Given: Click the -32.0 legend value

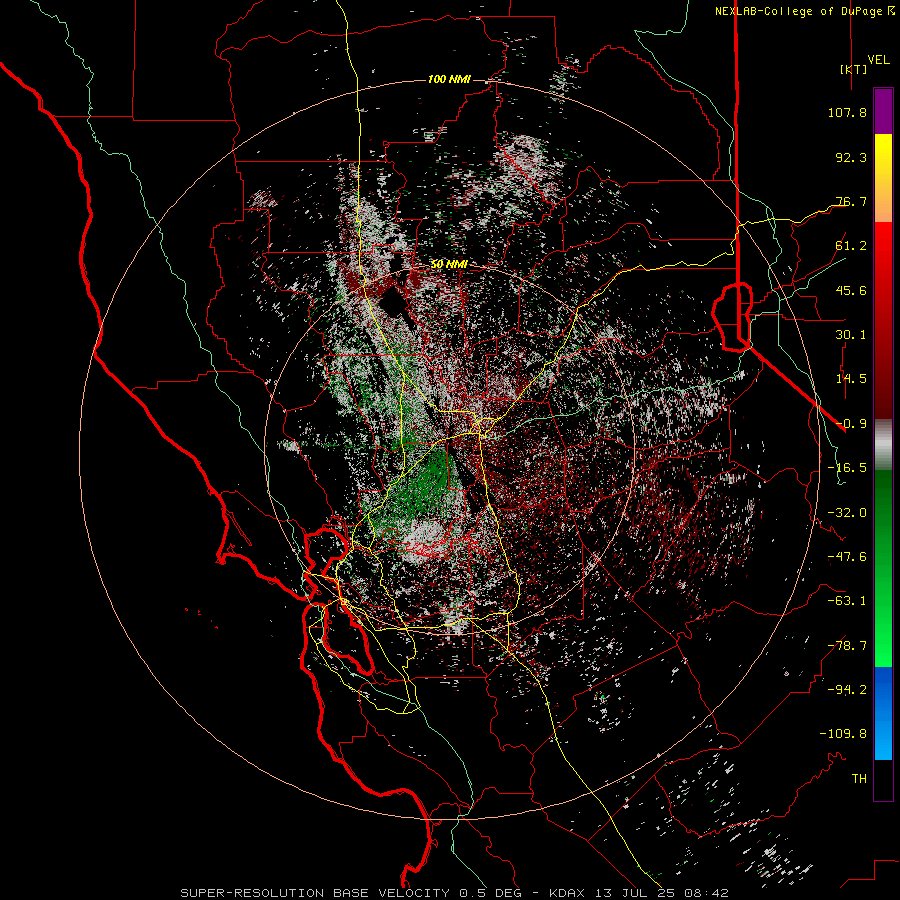Looking at the screenshot, I should (847, 513).
